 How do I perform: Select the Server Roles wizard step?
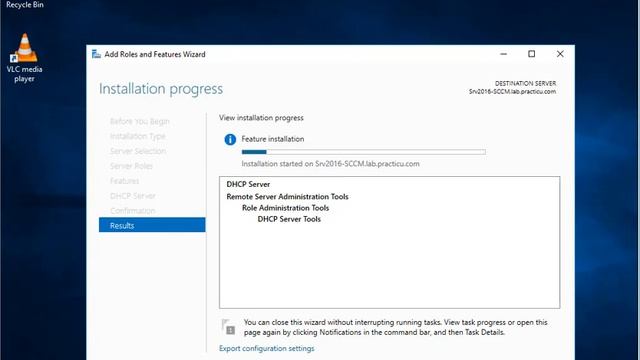pyautogui.click(x=131, y=166)
